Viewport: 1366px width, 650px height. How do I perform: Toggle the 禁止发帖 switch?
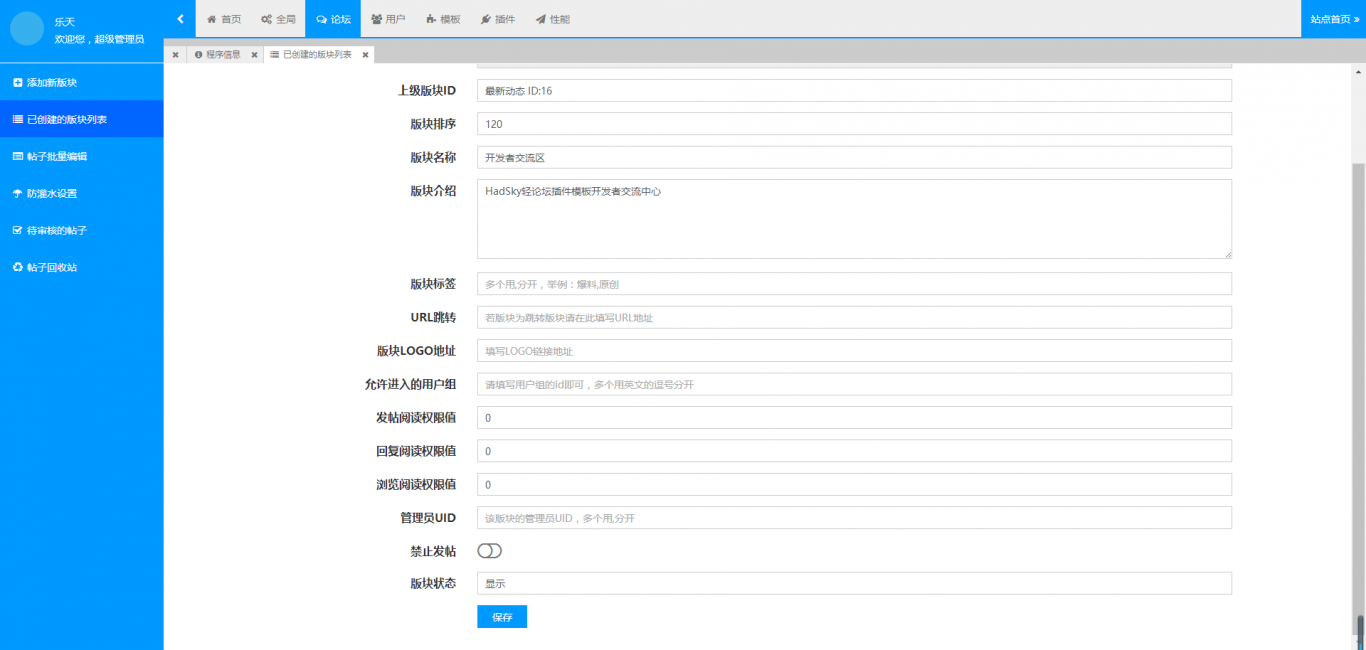(x=489, y=551)
